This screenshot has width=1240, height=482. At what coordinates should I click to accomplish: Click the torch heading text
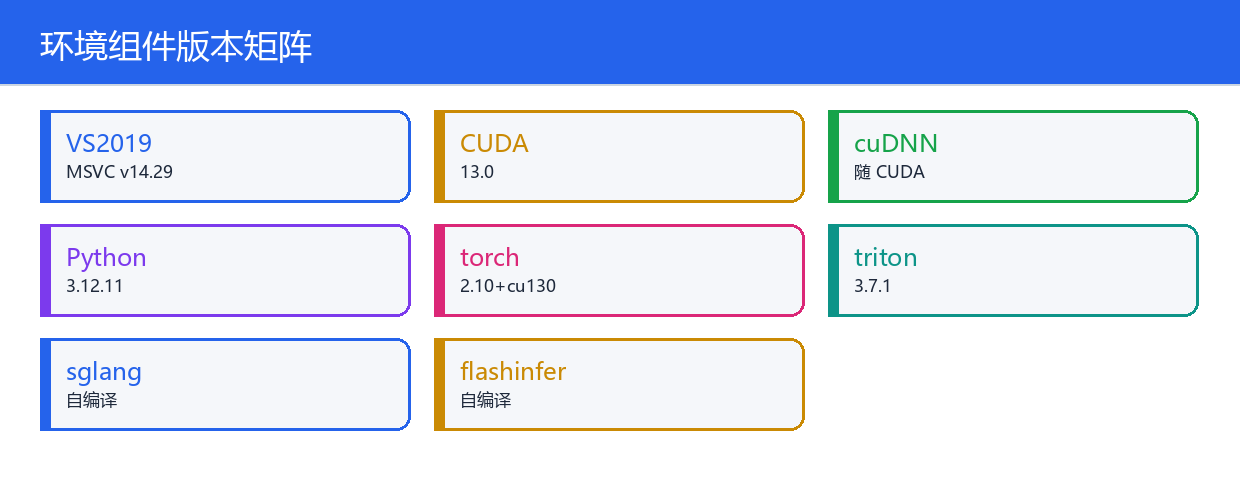490,257
